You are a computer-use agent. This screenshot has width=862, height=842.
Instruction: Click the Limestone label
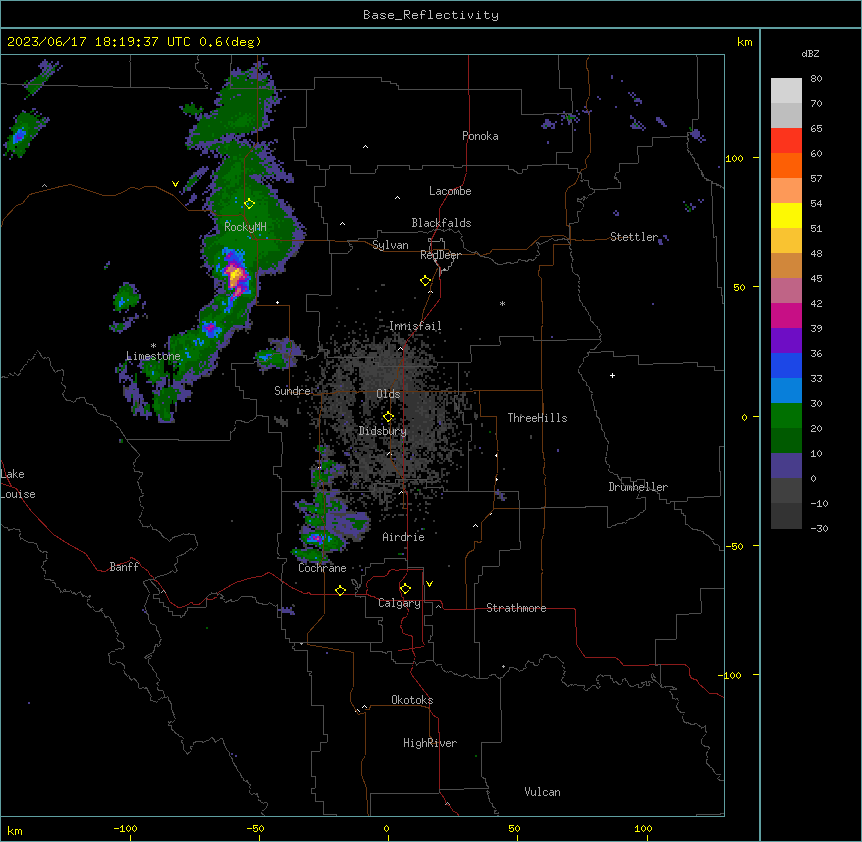tap(153, 356)
